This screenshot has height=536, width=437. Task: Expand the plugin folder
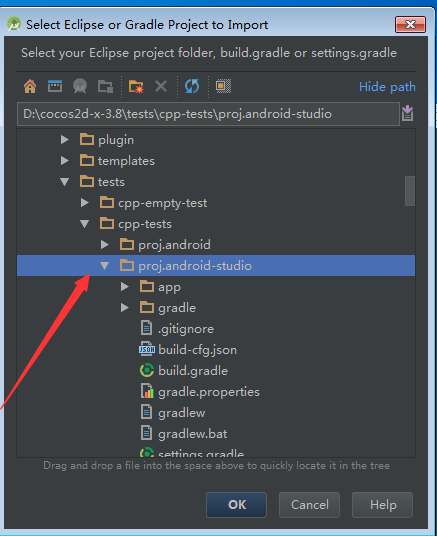[65, 139]
